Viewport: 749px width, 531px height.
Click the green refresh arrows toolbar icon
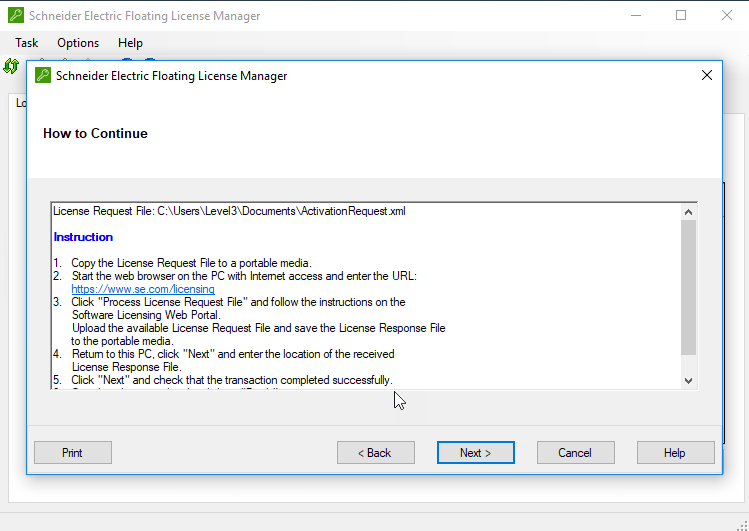point(11,66)
